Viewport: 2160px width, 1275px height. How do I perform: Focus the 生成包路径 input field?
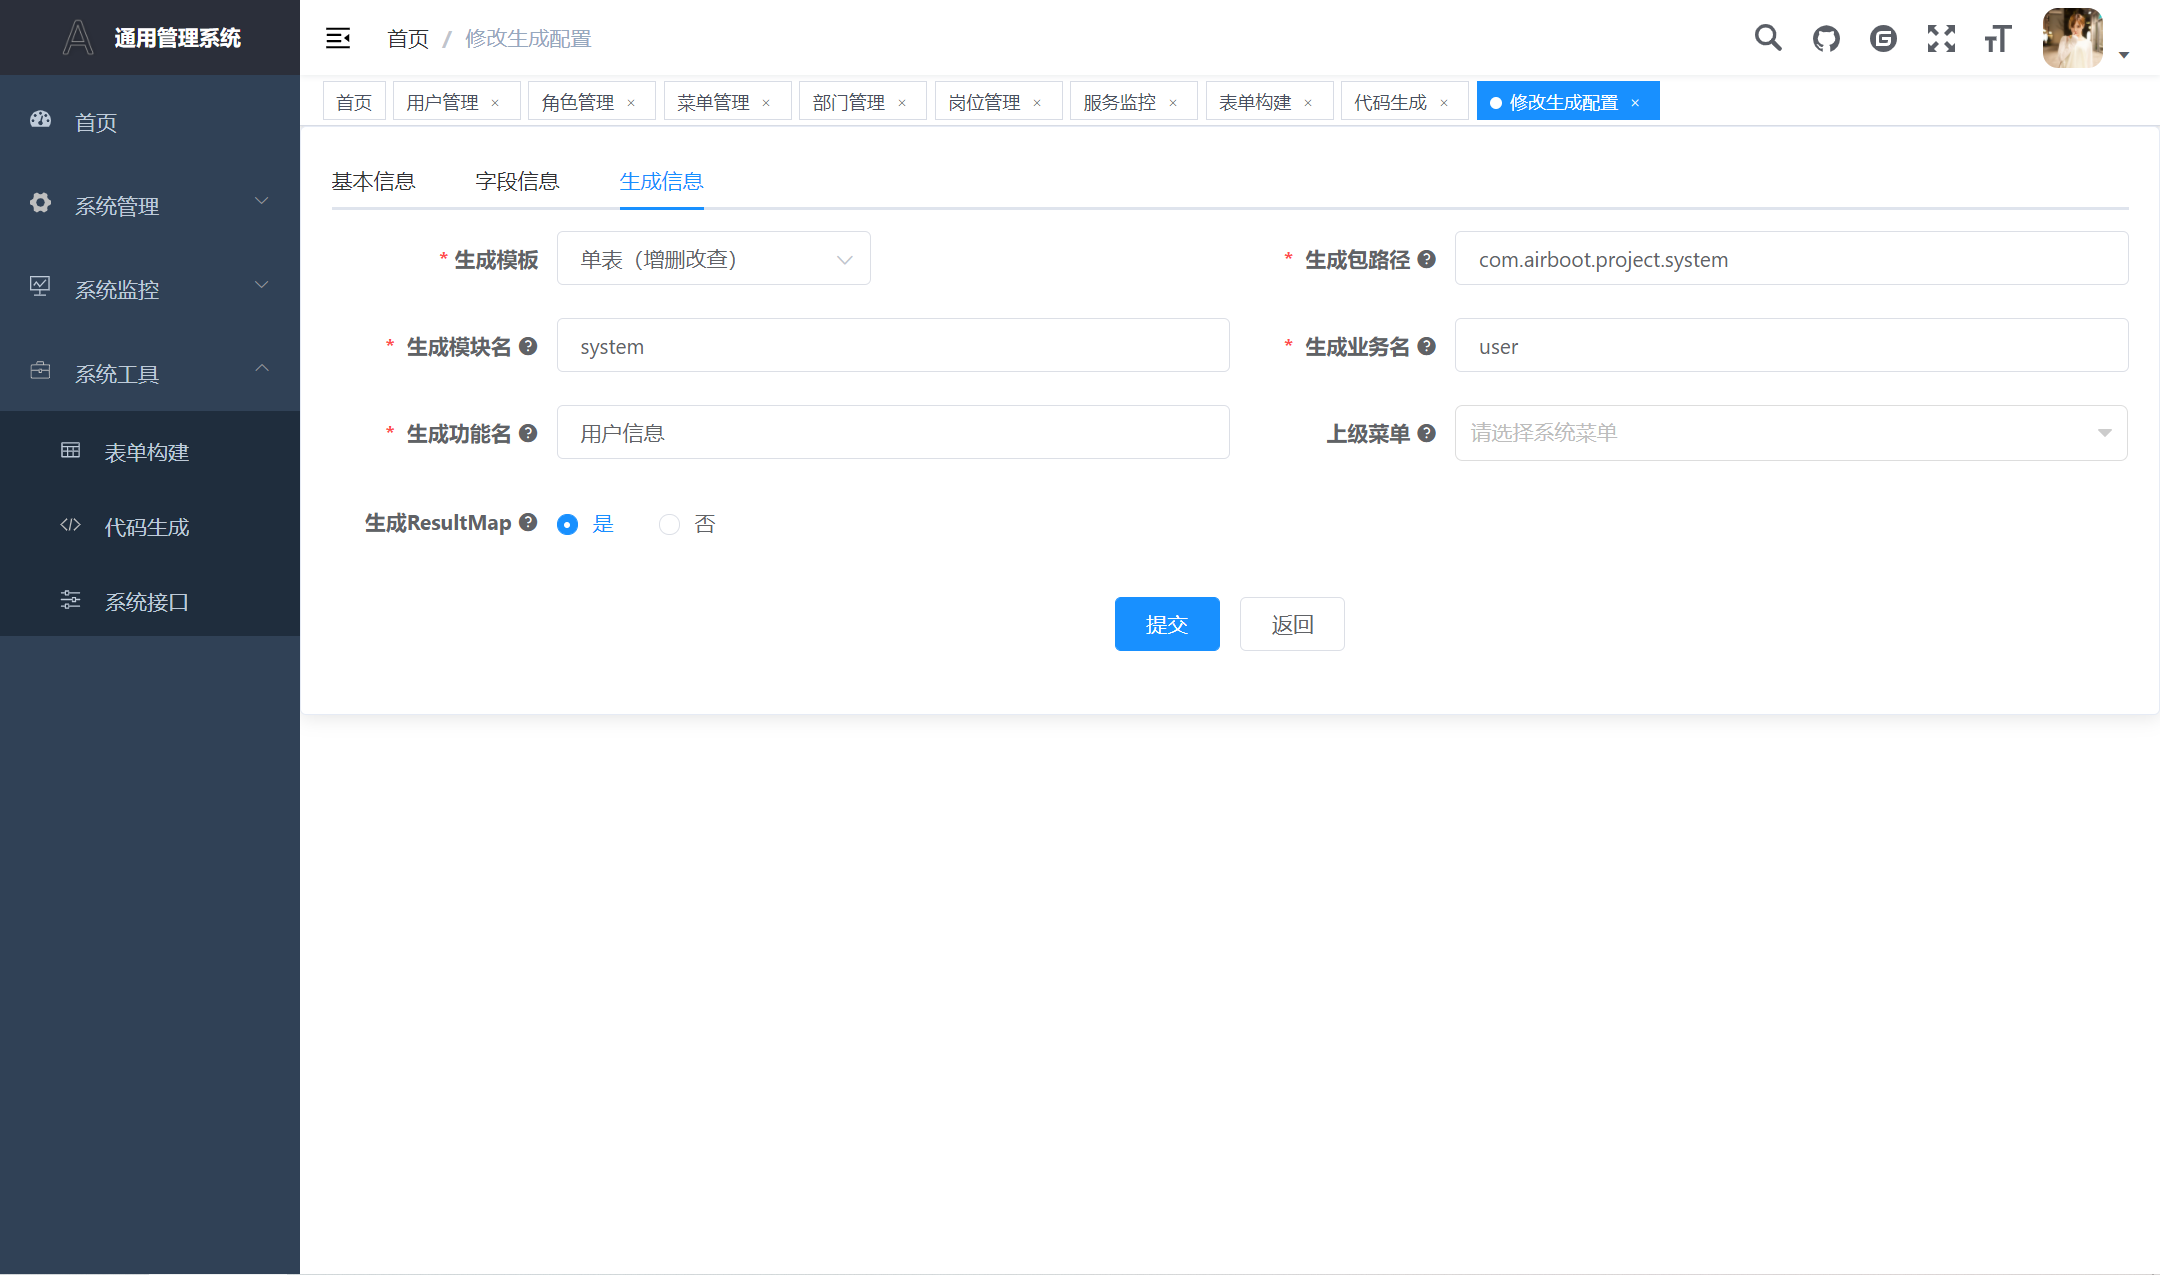pos(1791,259)
